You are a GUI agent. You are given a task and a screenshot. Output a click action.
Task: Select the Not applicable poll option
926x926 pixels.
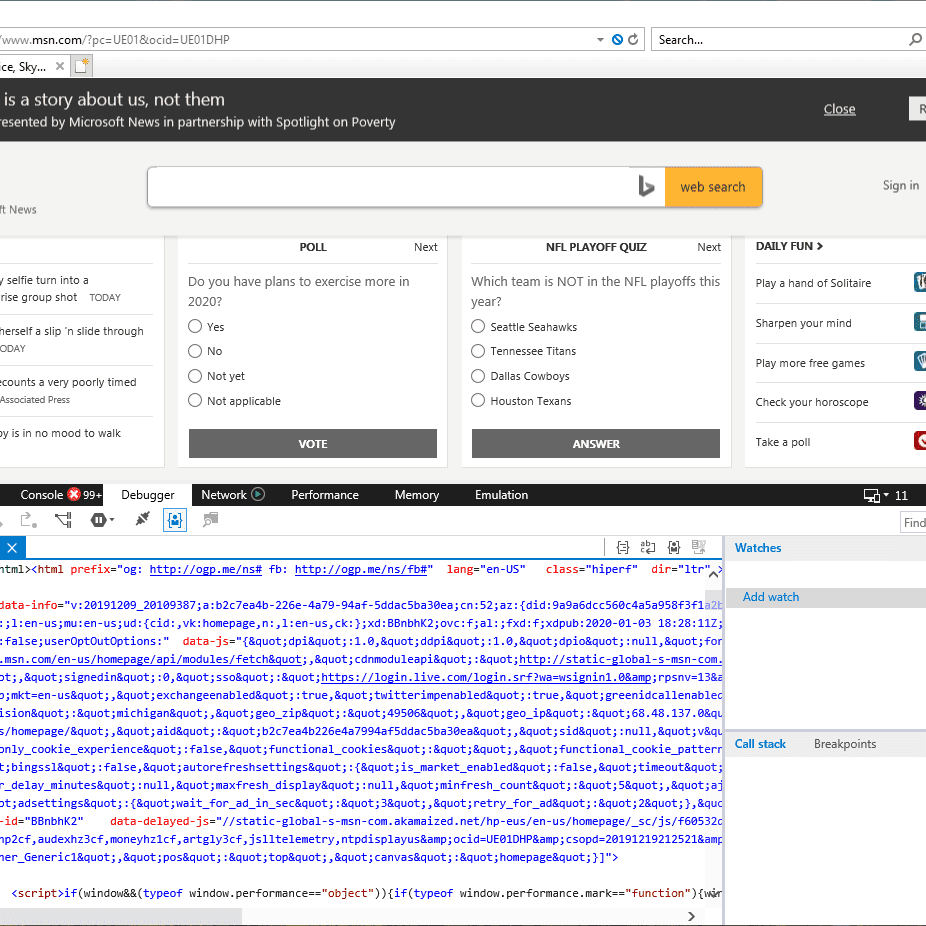tap(195, 400)
